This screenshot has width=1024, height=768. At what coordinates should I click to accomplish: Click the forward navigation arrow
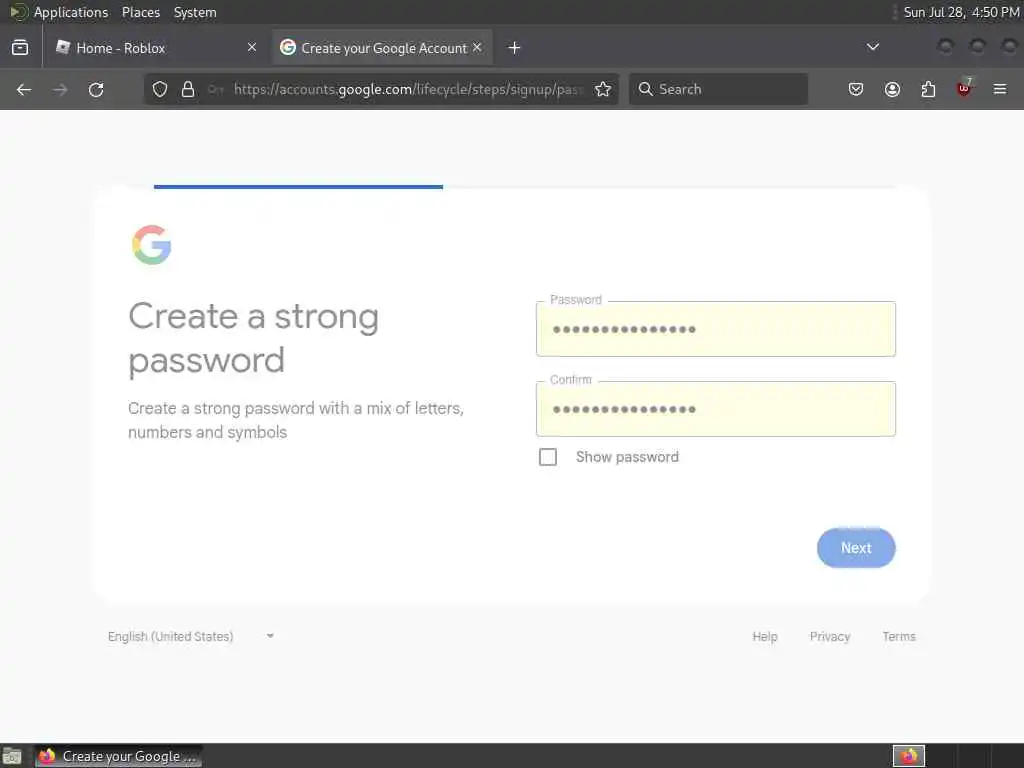point(60,89)
